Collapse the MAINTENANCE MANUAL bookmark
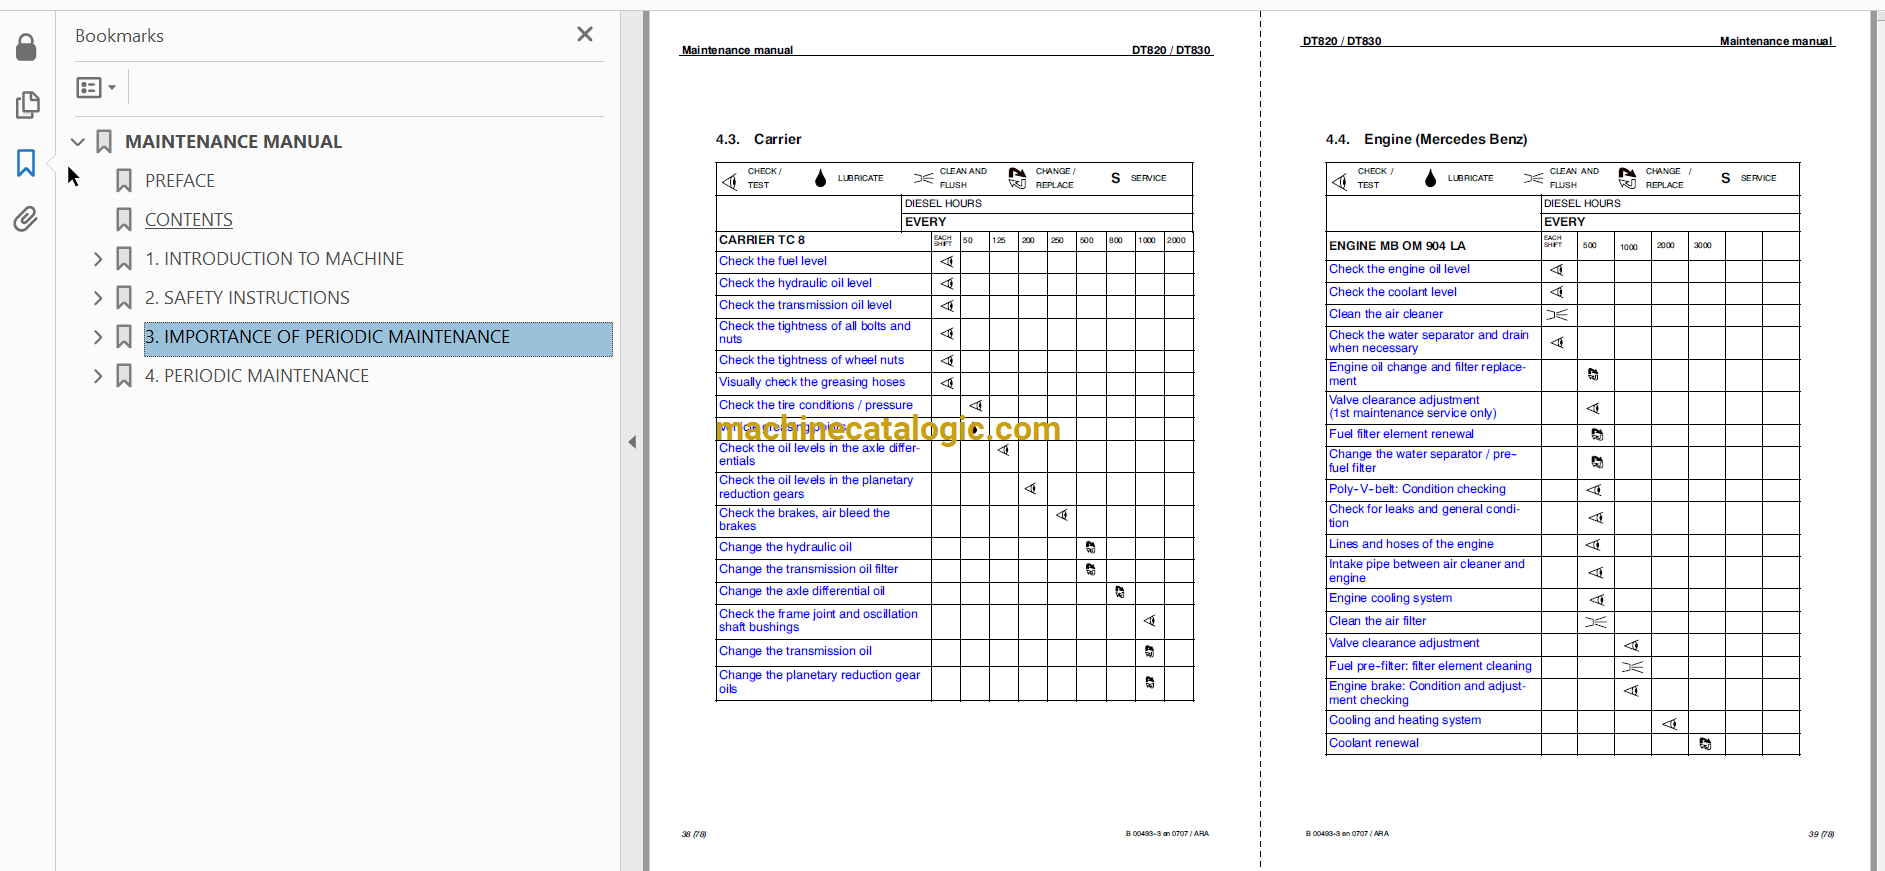 pos(78,142)
